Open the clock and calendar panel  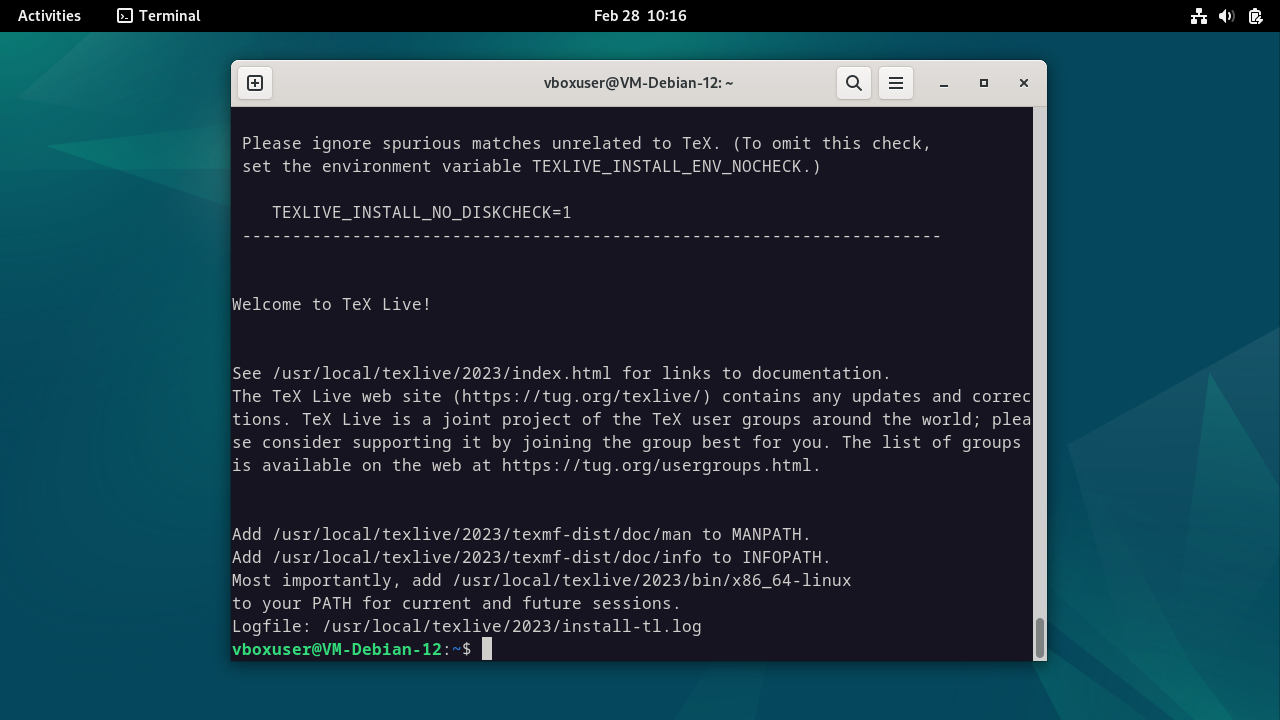point(640,16)
